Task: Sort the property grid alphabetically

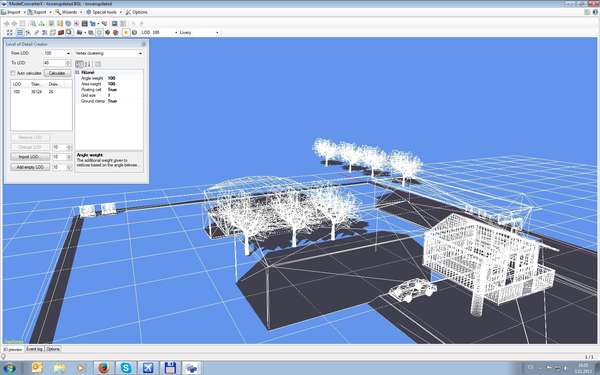Action: pos(88,64)
